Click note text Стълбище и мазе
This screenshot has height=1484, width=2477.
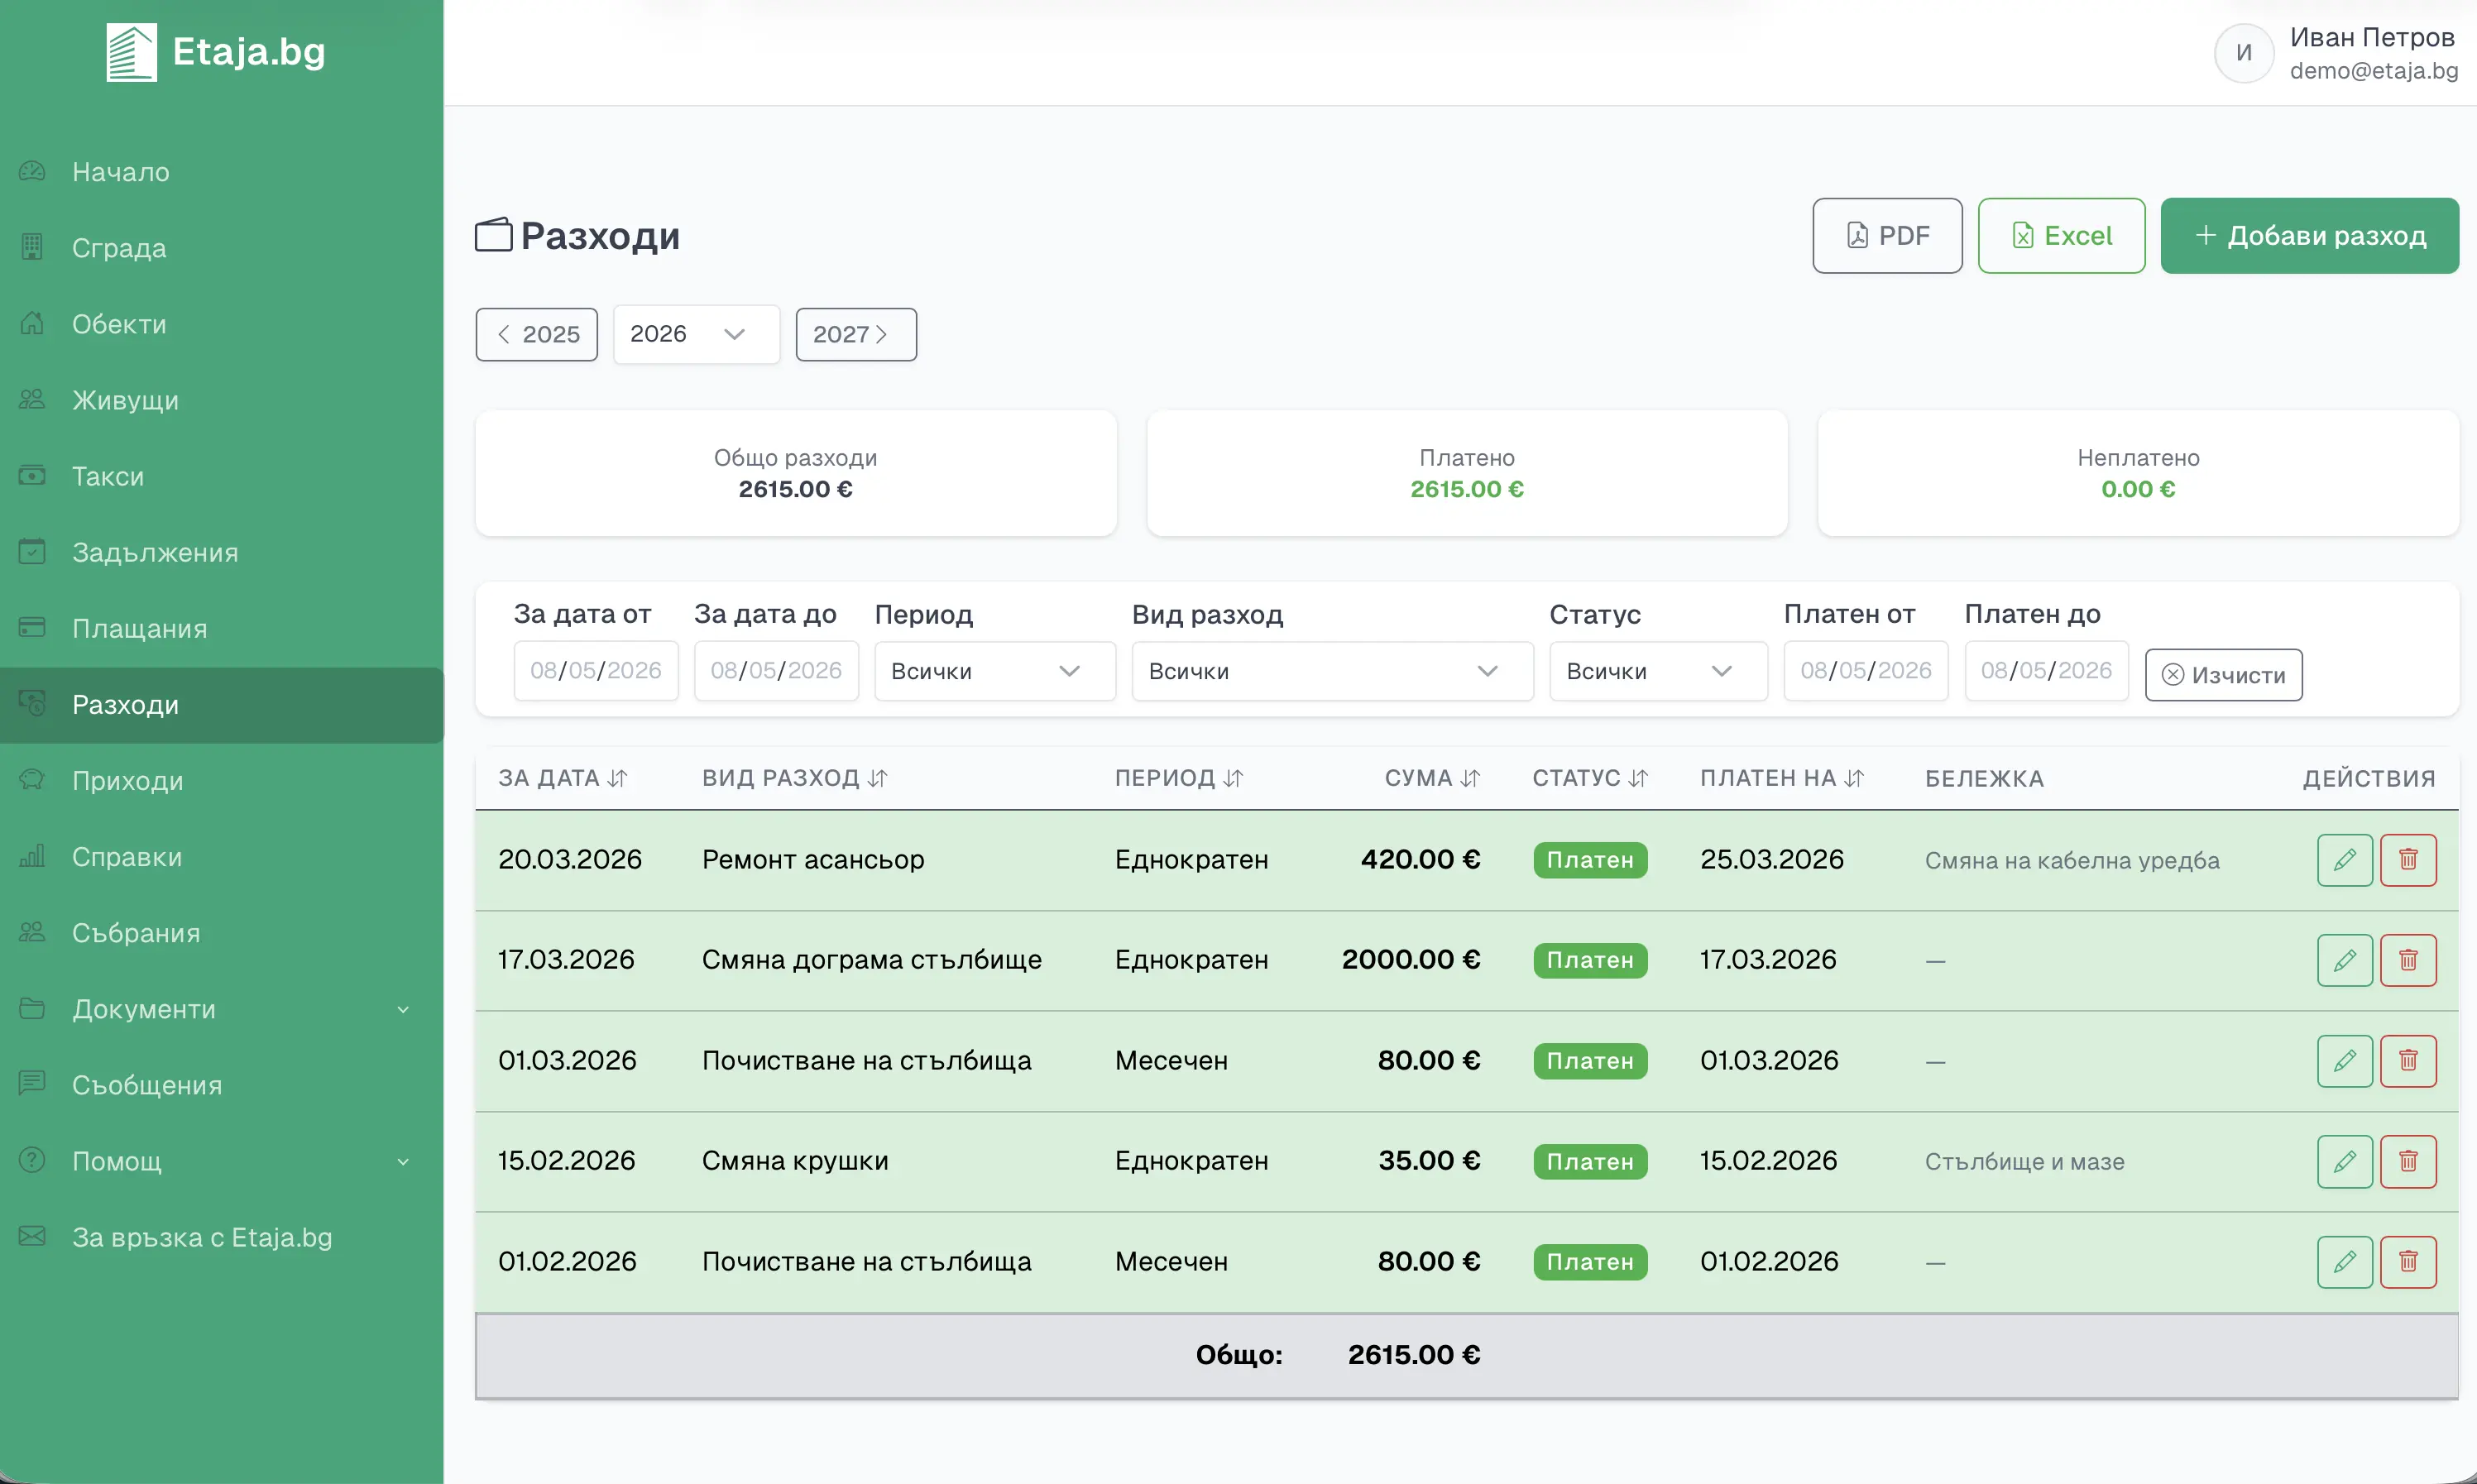[x=2024, y=1162]
